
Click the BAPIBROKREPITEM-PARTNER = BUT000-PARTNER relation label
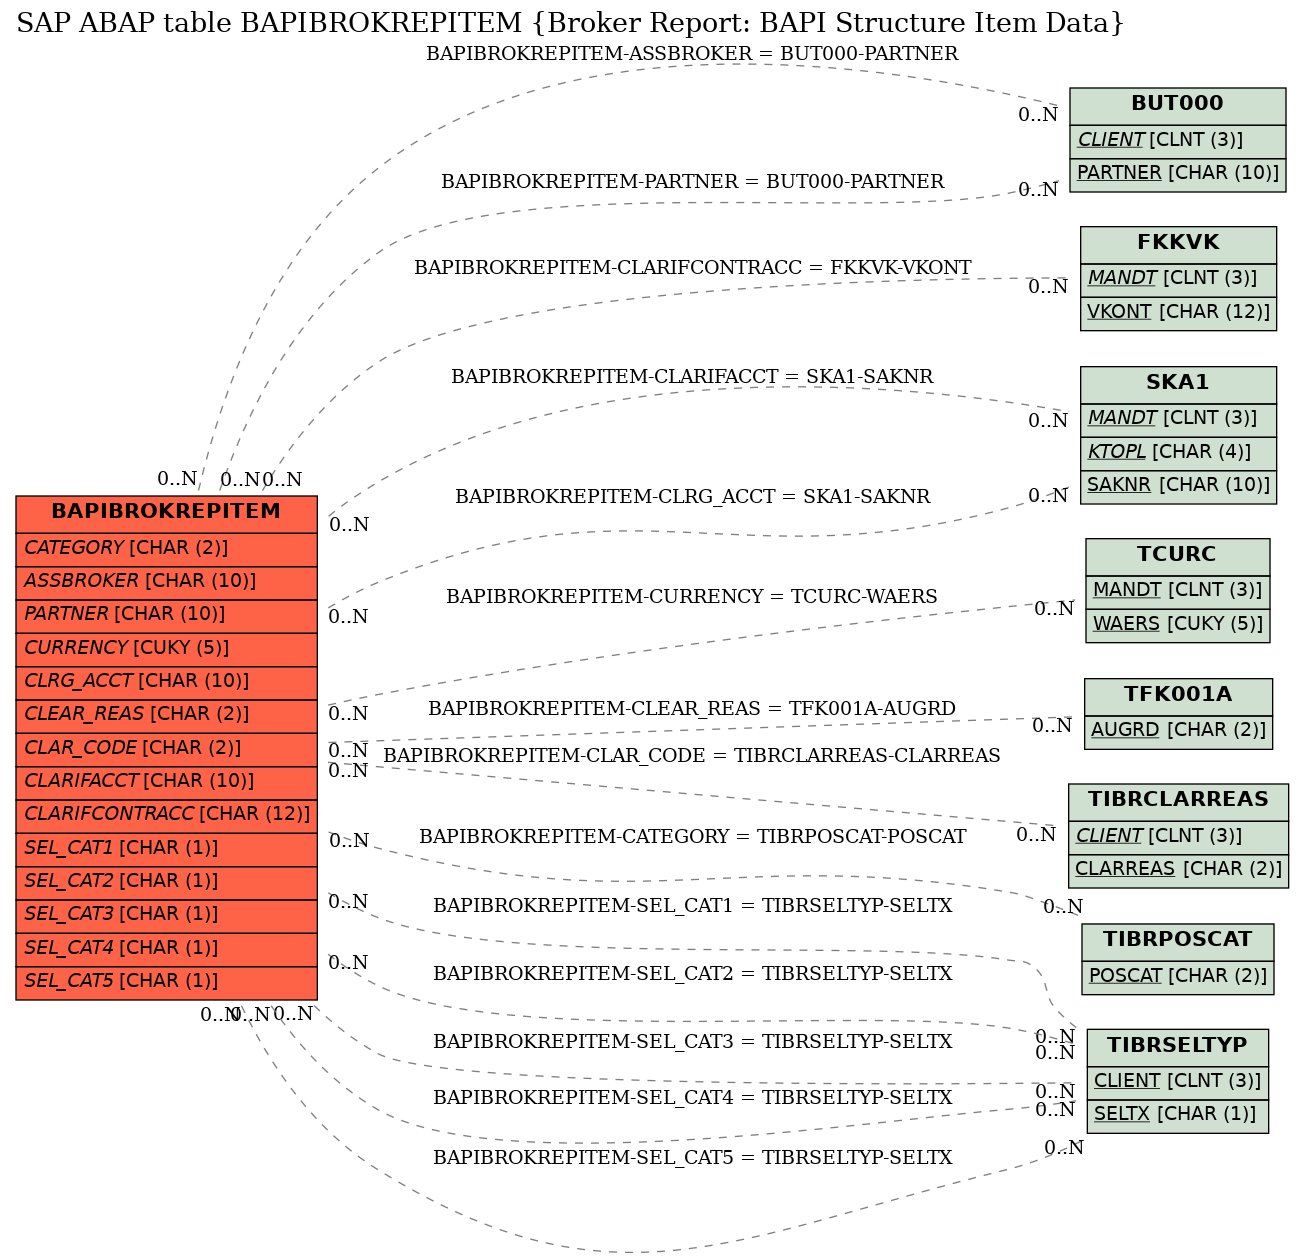[x=692, y=182]
